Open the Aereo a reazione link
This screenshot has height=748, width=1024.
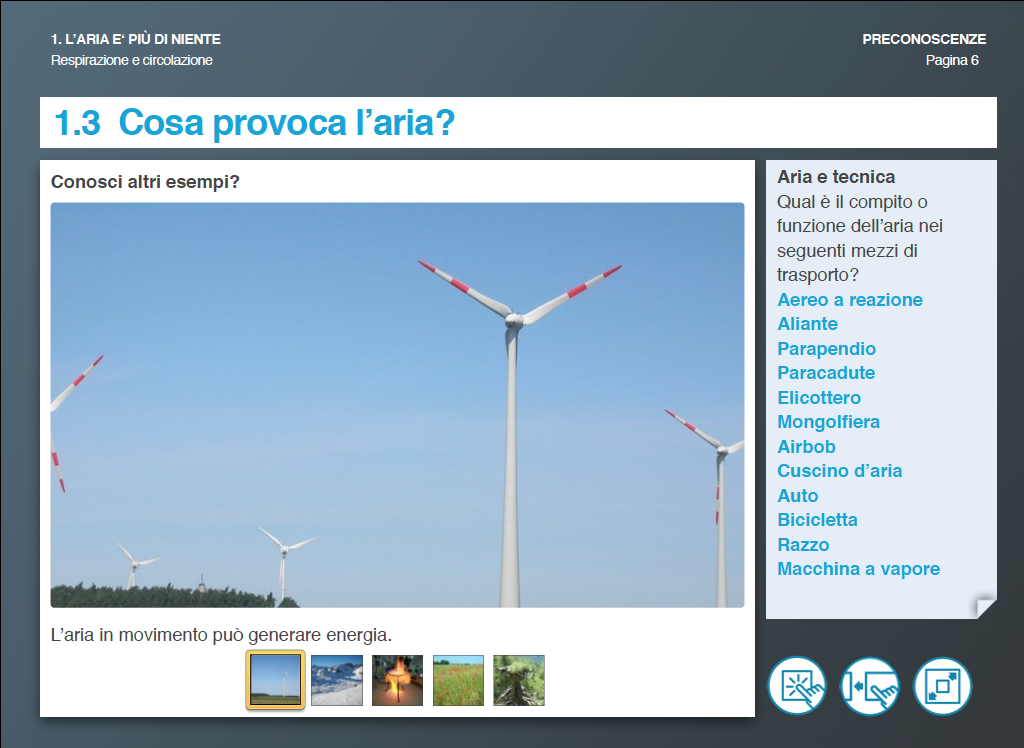point(849,300)
